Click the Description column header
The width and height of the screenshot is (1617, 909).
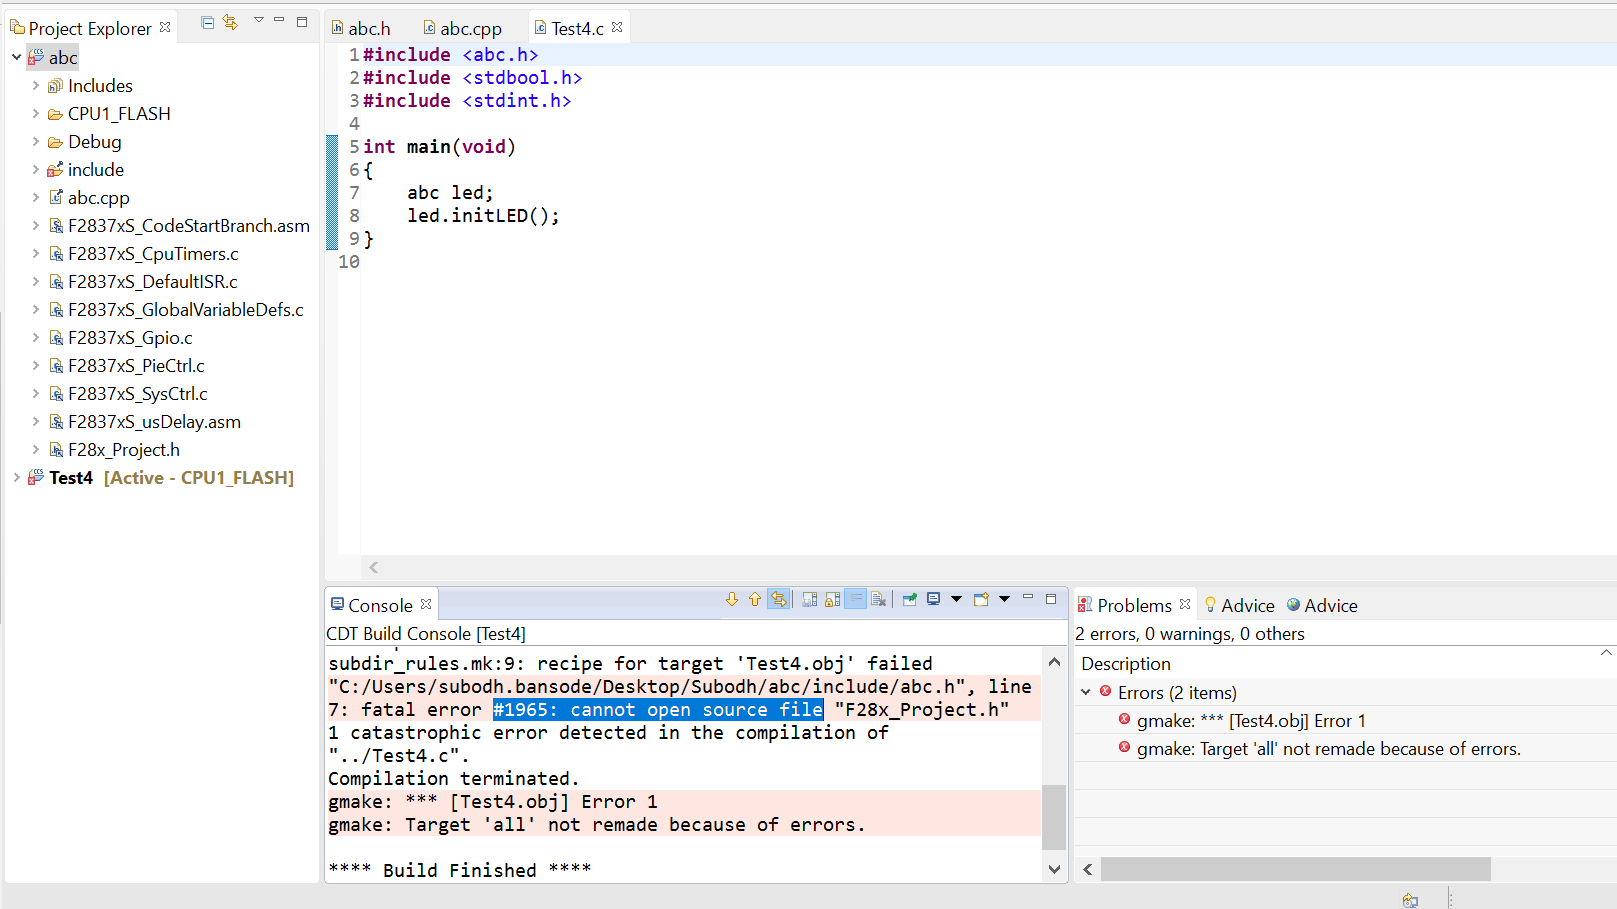[x=1126, y=663]
